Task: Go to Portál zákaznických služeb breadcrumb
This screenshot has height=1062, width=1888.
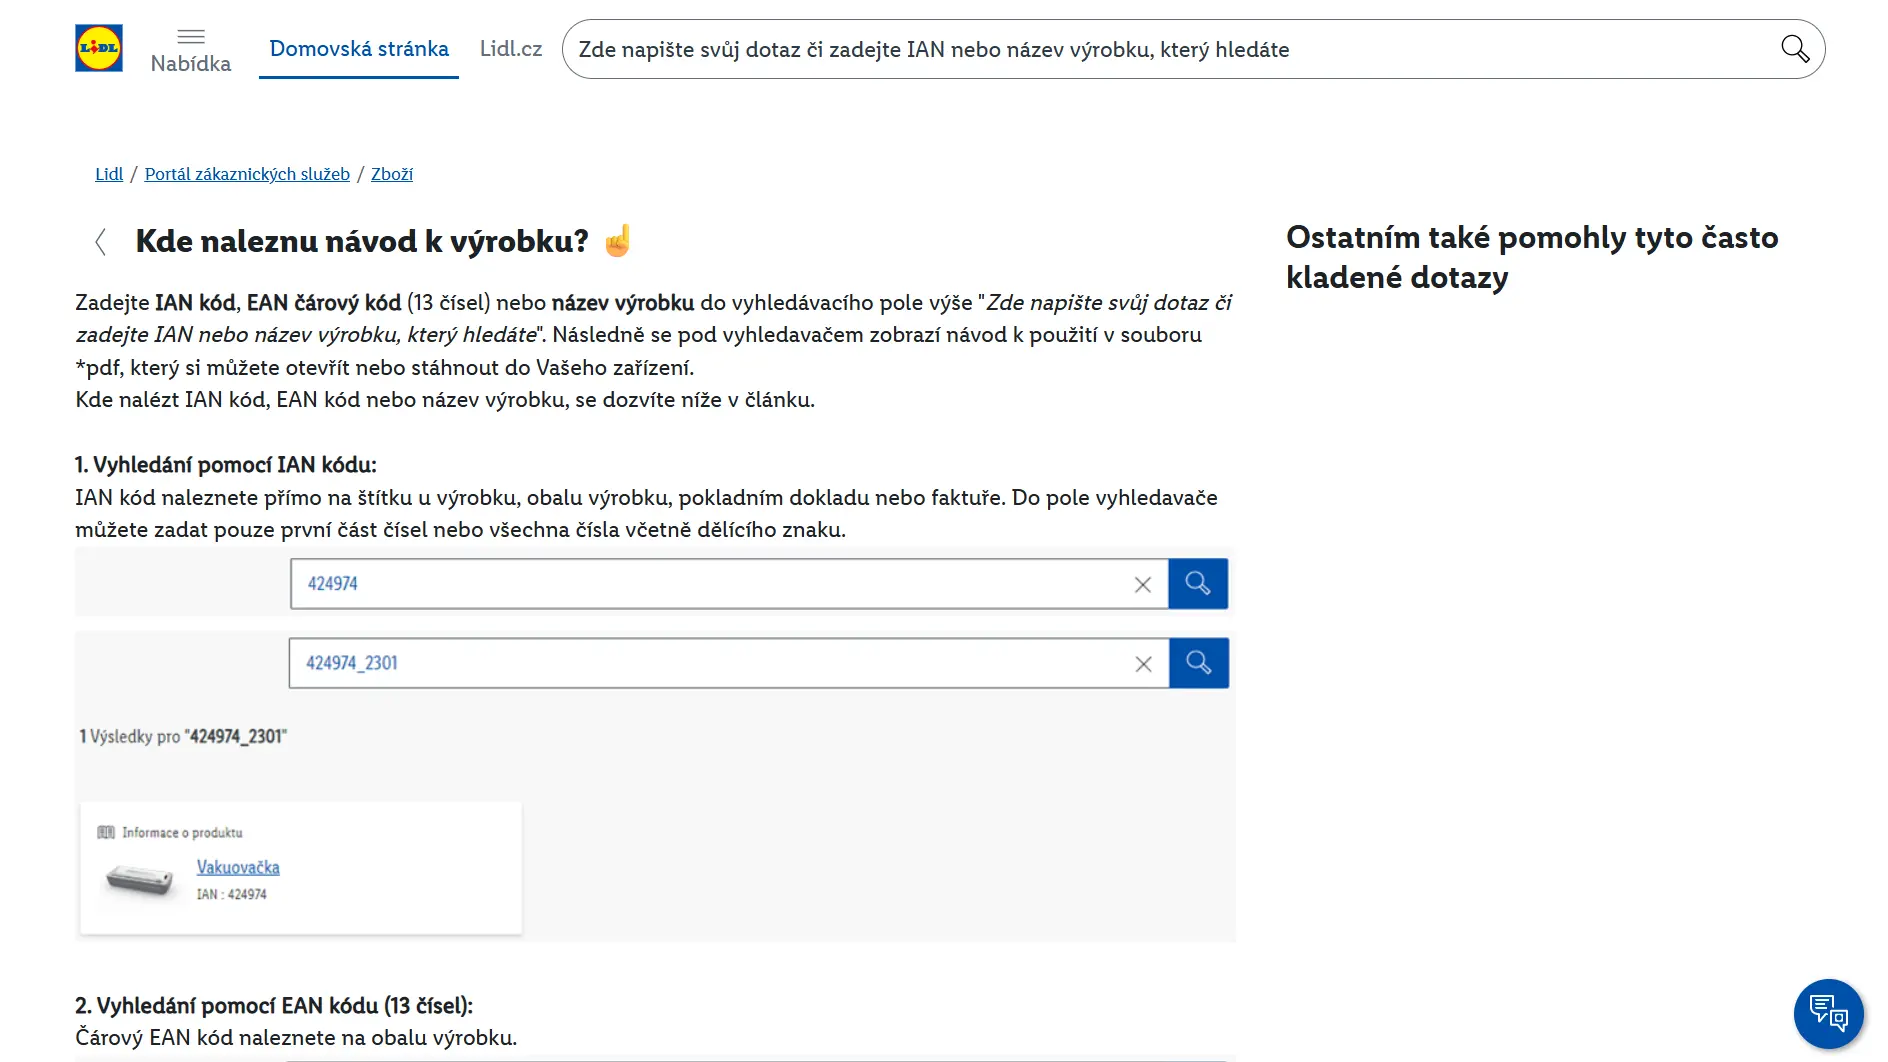Action: tap(247, 174)
